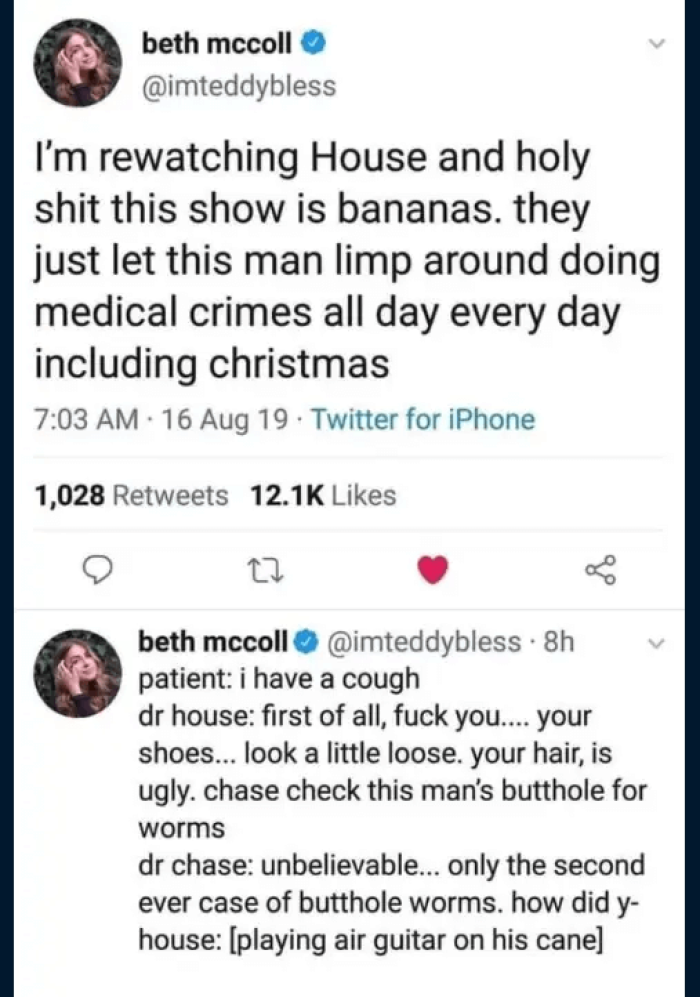This screenshot has width=700, height=997.
Task: Open the share icon for the tweet
Action: [x=600, y=569]
